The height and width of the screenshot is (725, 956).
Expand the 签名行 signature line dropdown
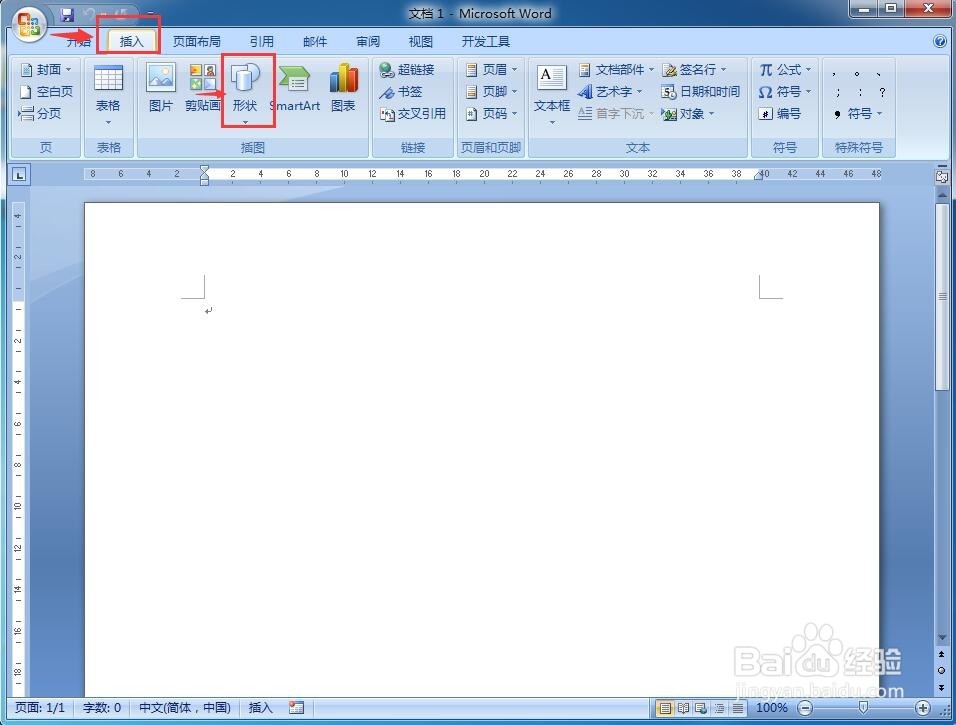click(x=724, y=70)
